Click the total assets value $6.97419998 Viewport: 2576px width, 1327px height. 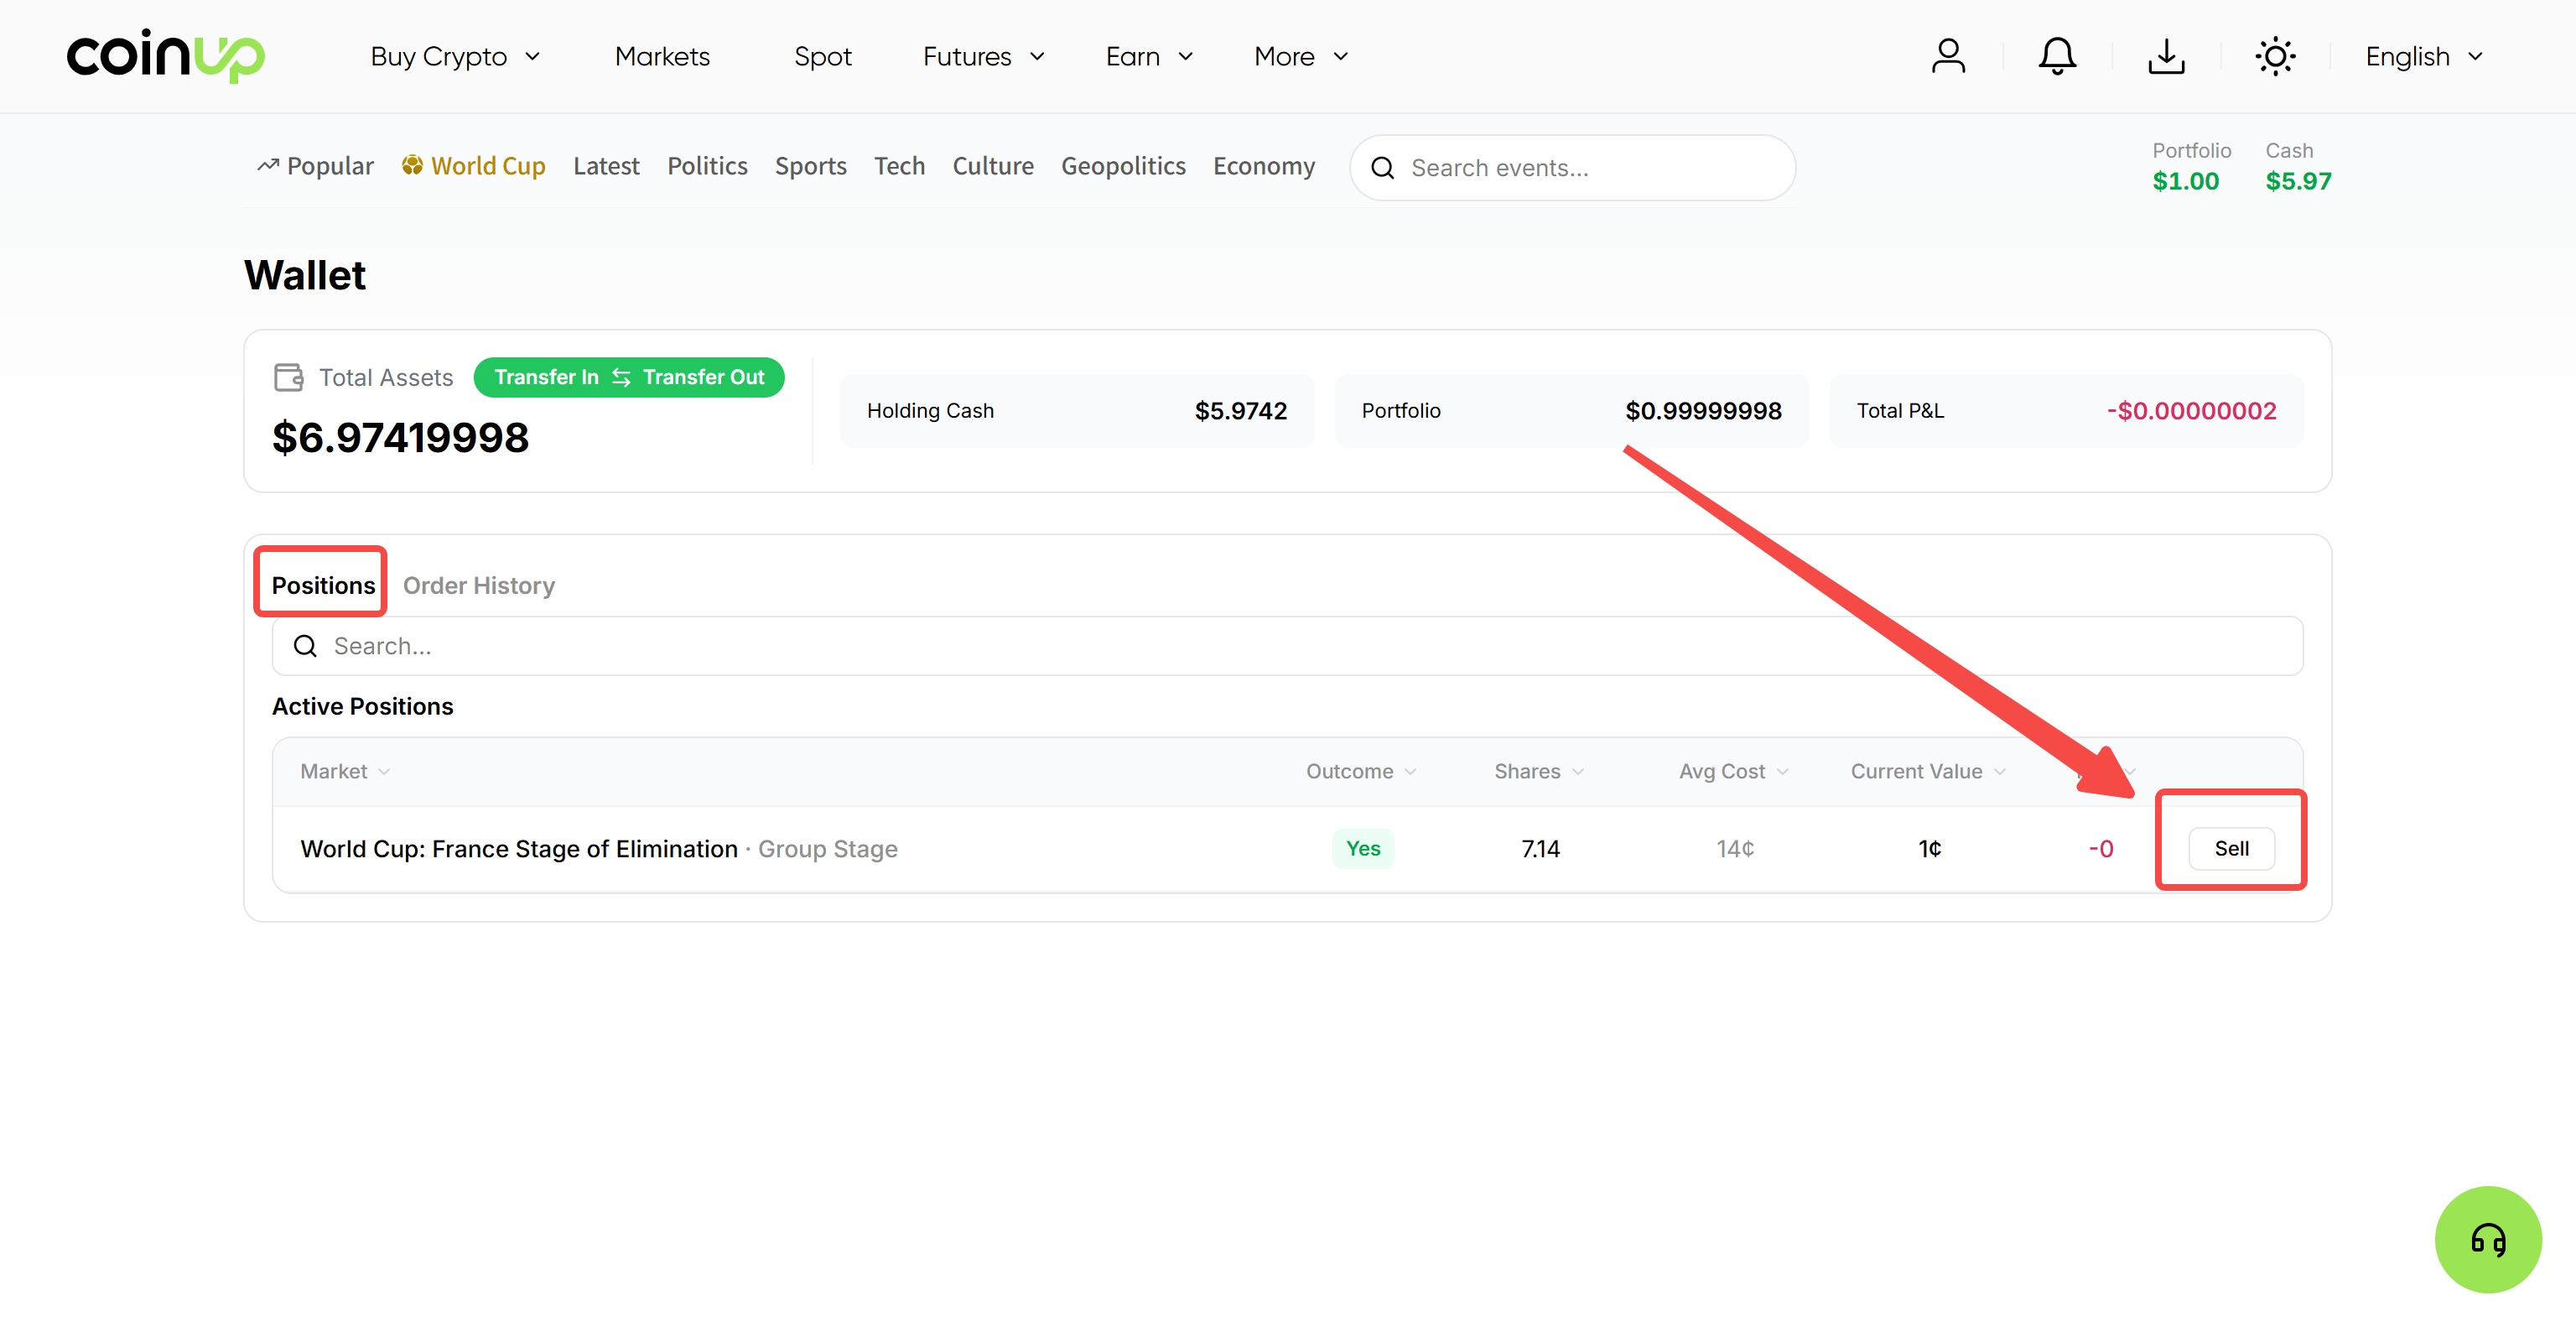pyautogui.click(x=400, y=437)
